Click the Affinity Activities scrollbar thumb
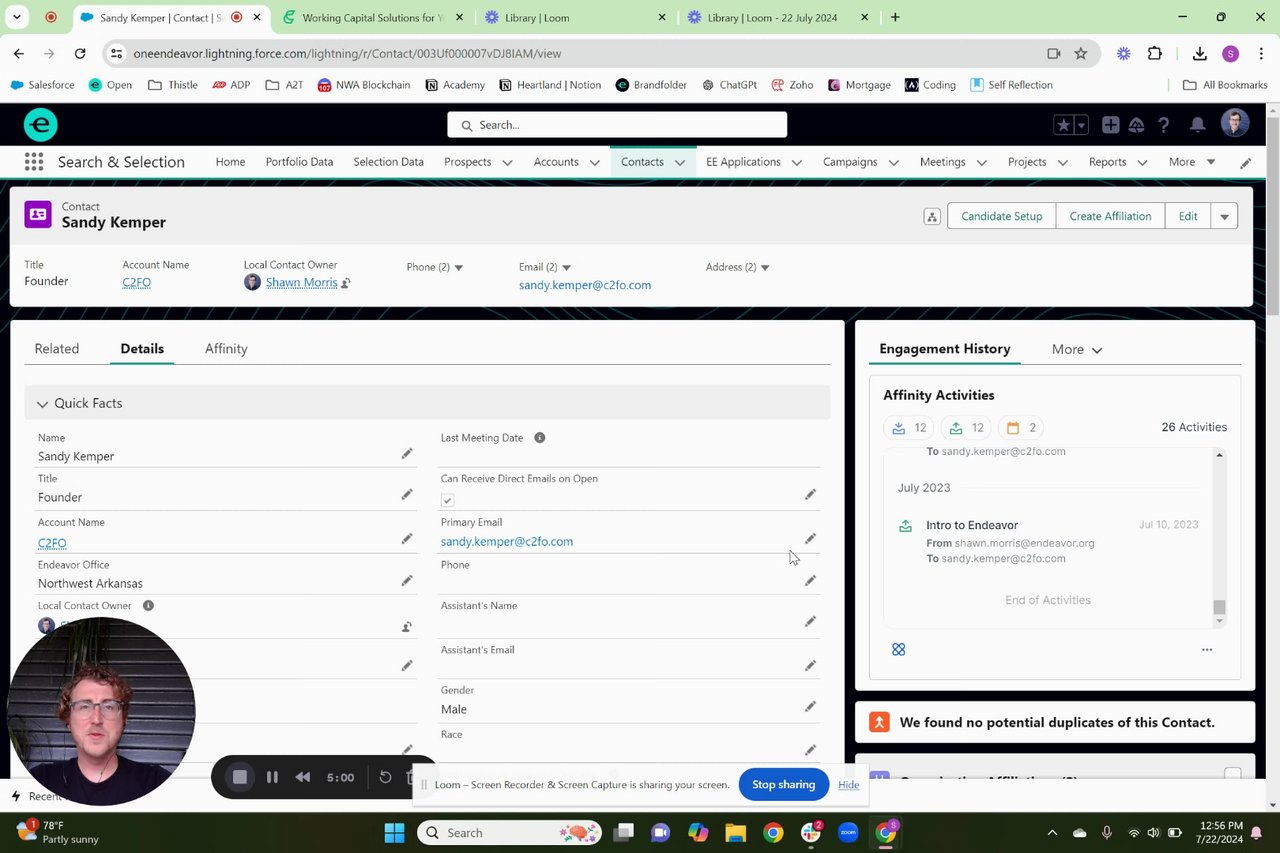 pos(1219,607)
